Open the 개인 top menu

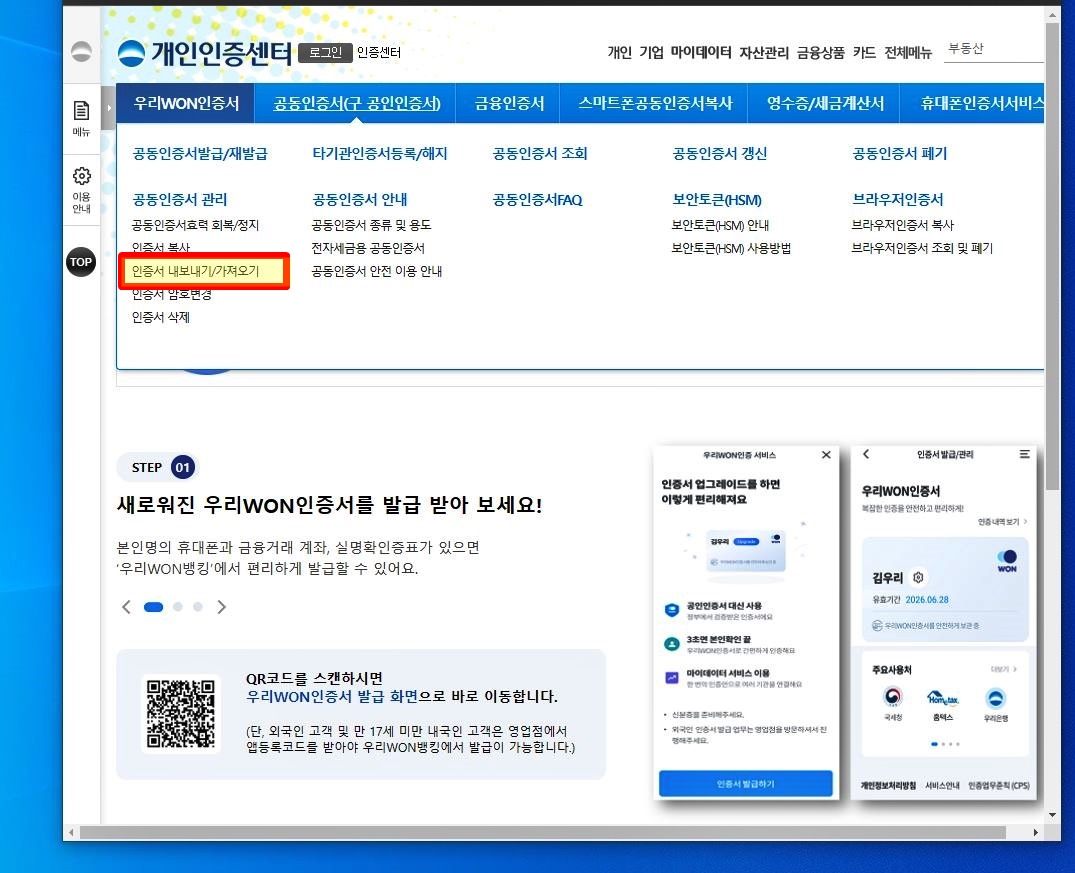[619, 53]
